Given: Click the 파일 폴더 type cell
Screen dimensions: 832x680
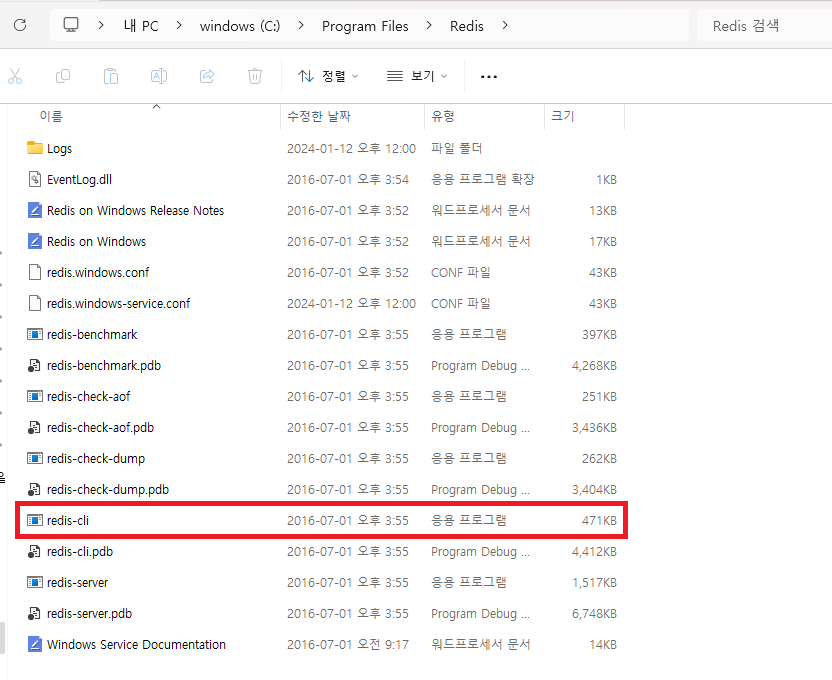Looking at the screenshot, I should [x=456, y=148].
